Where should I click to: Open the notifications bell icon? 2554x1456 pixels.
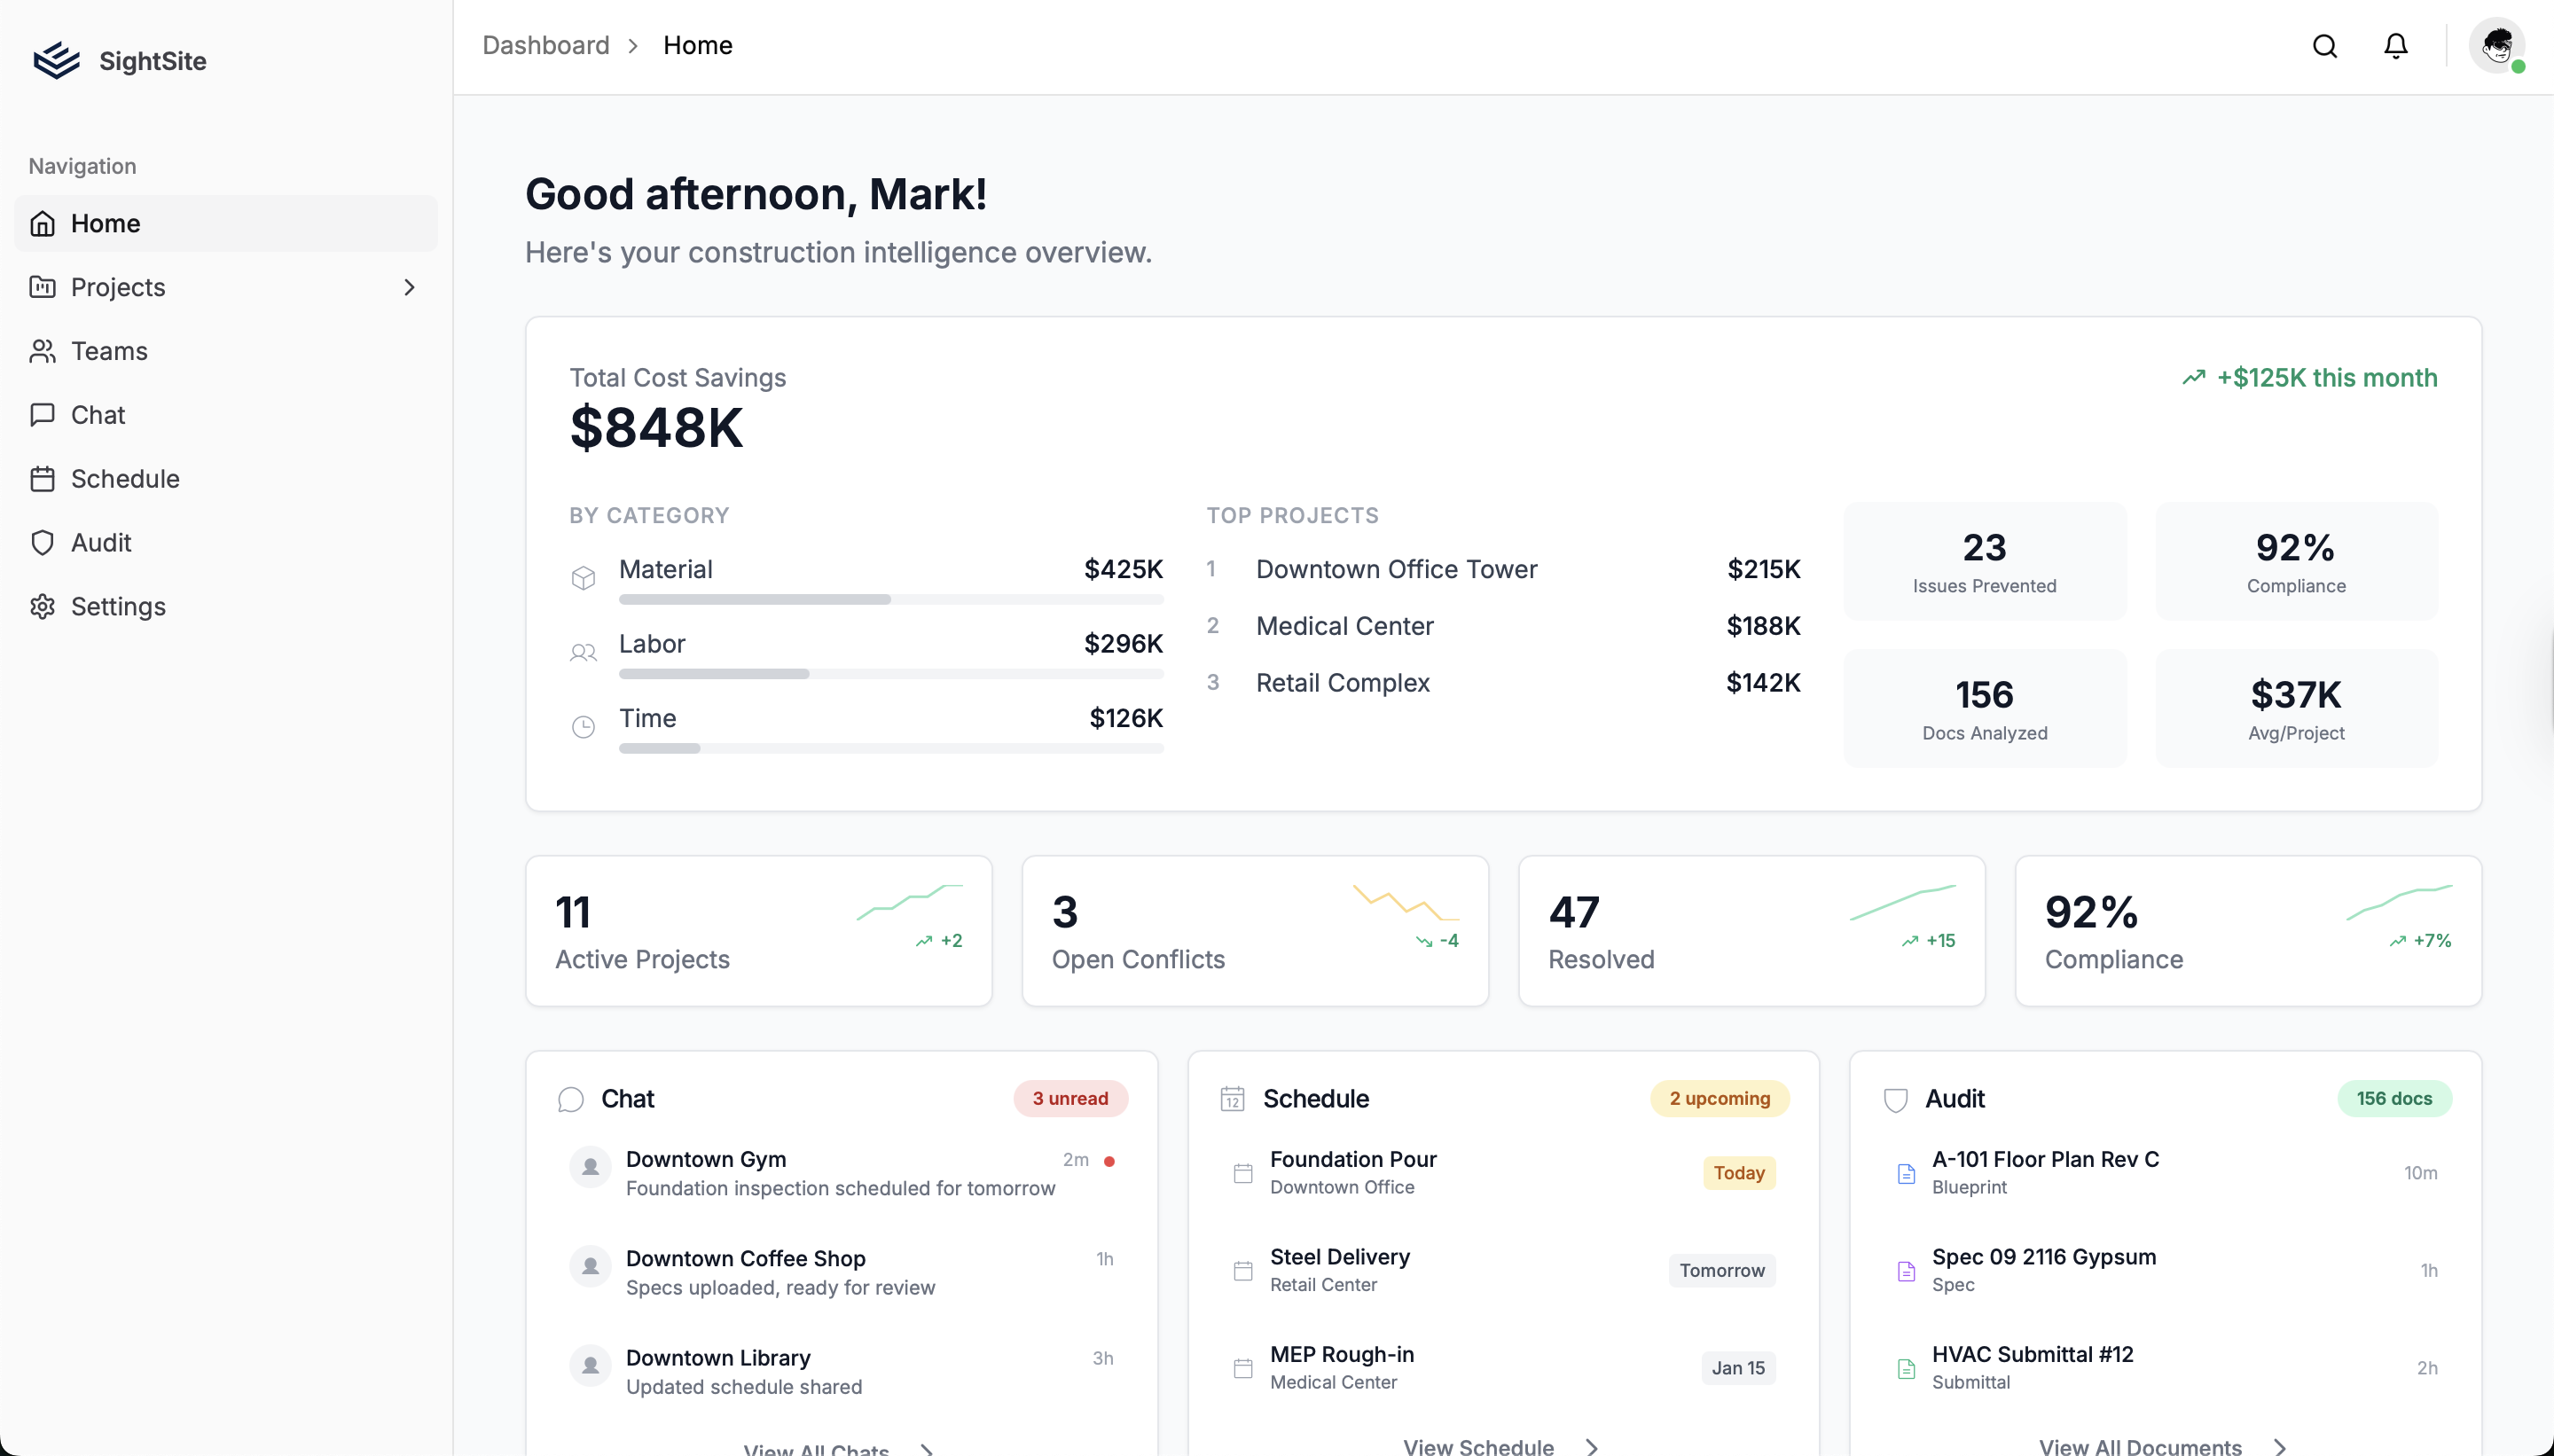2394,46
